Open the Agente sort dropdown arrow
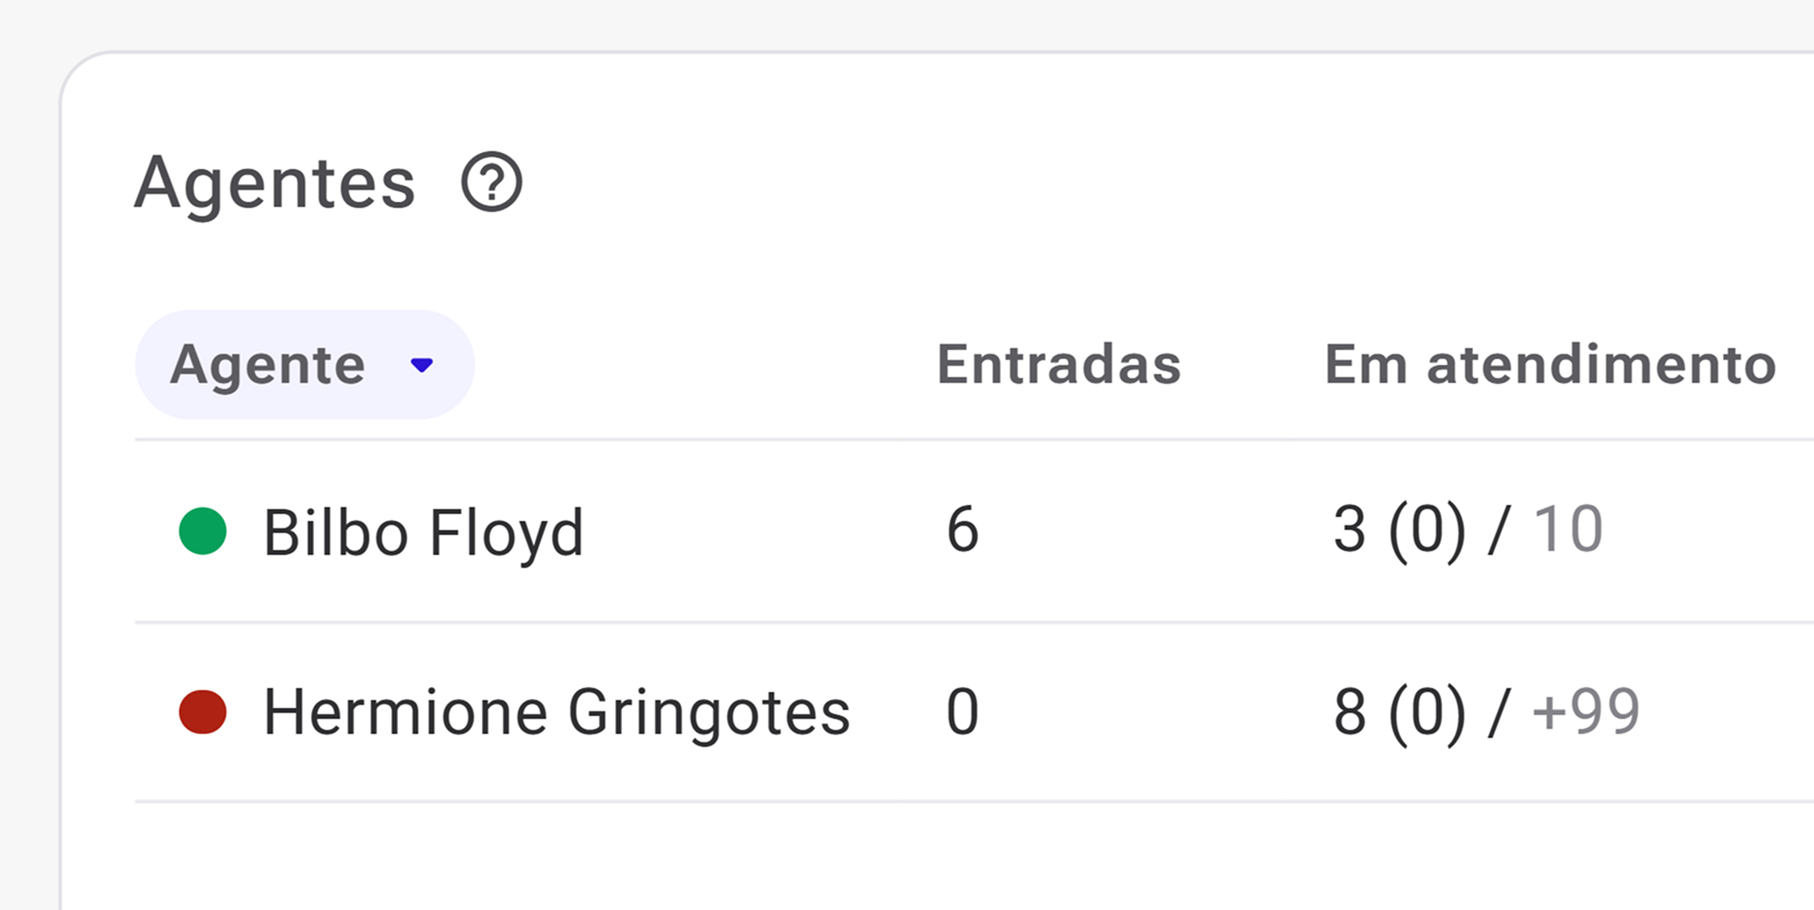Screen dimensions: 1814x910 (x=422, y=365)
